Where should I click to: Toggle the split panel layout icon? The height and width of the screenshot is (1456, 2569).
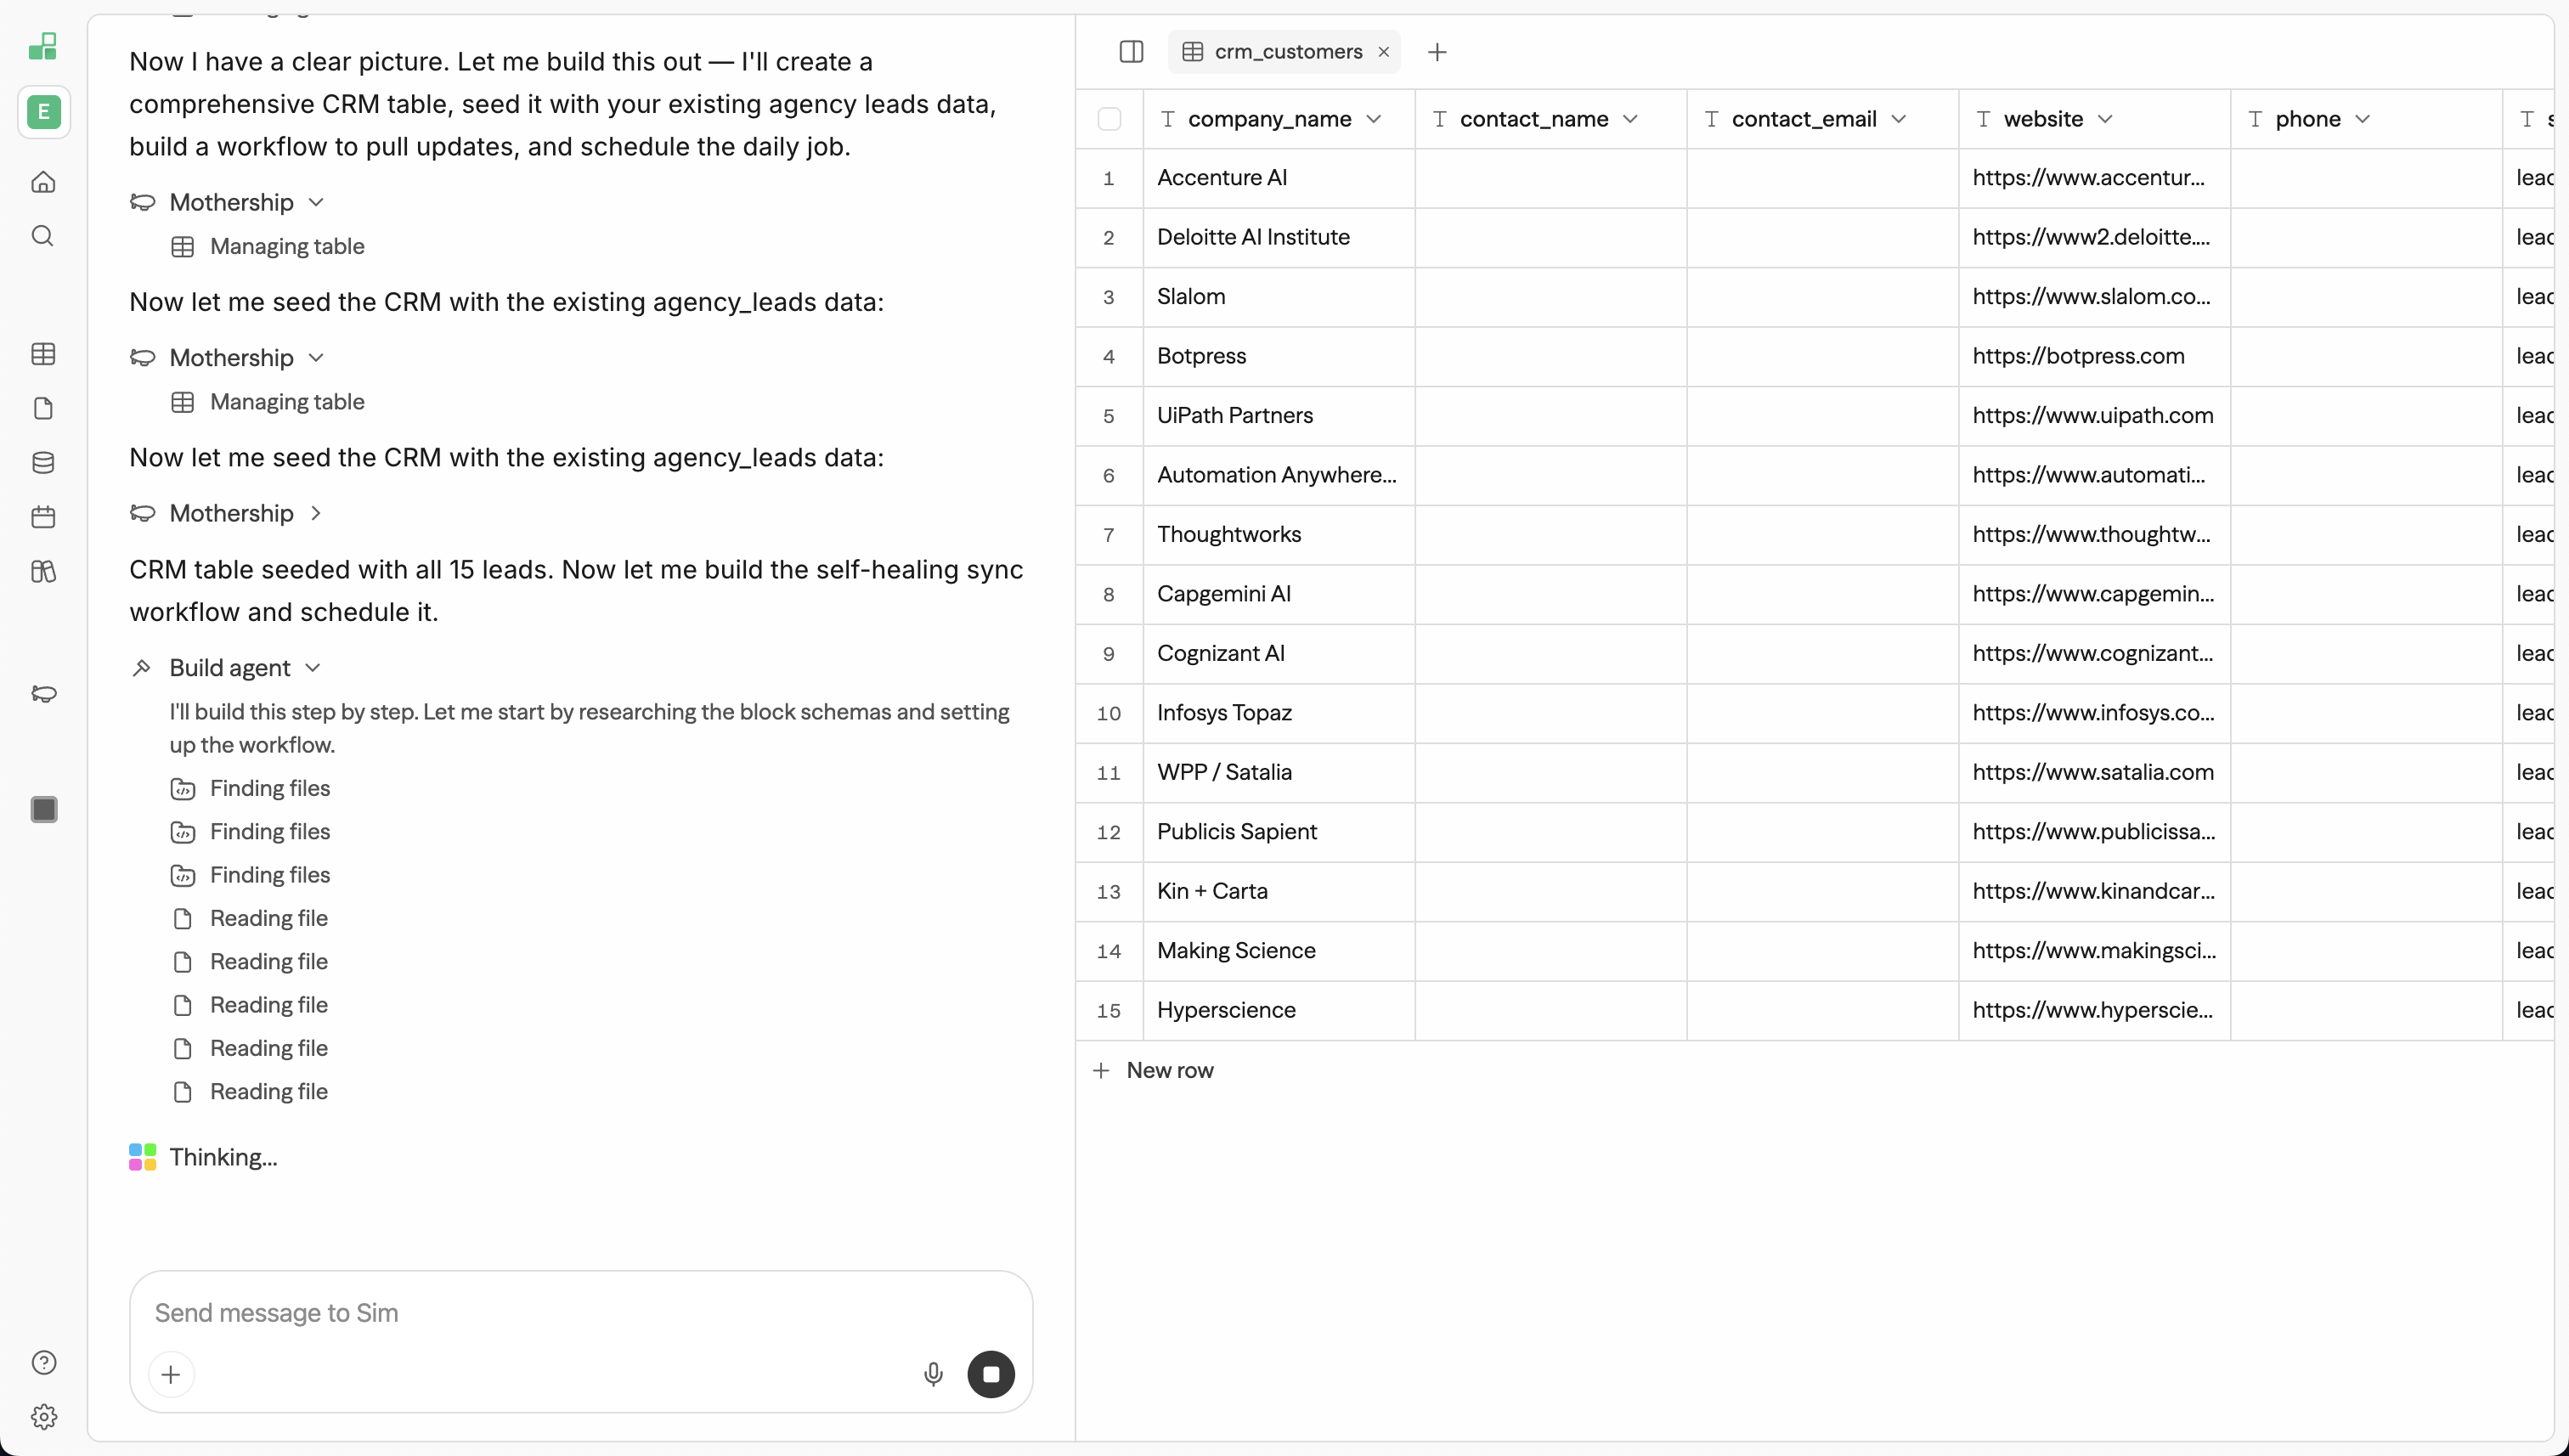click(x=1131, y=52)
